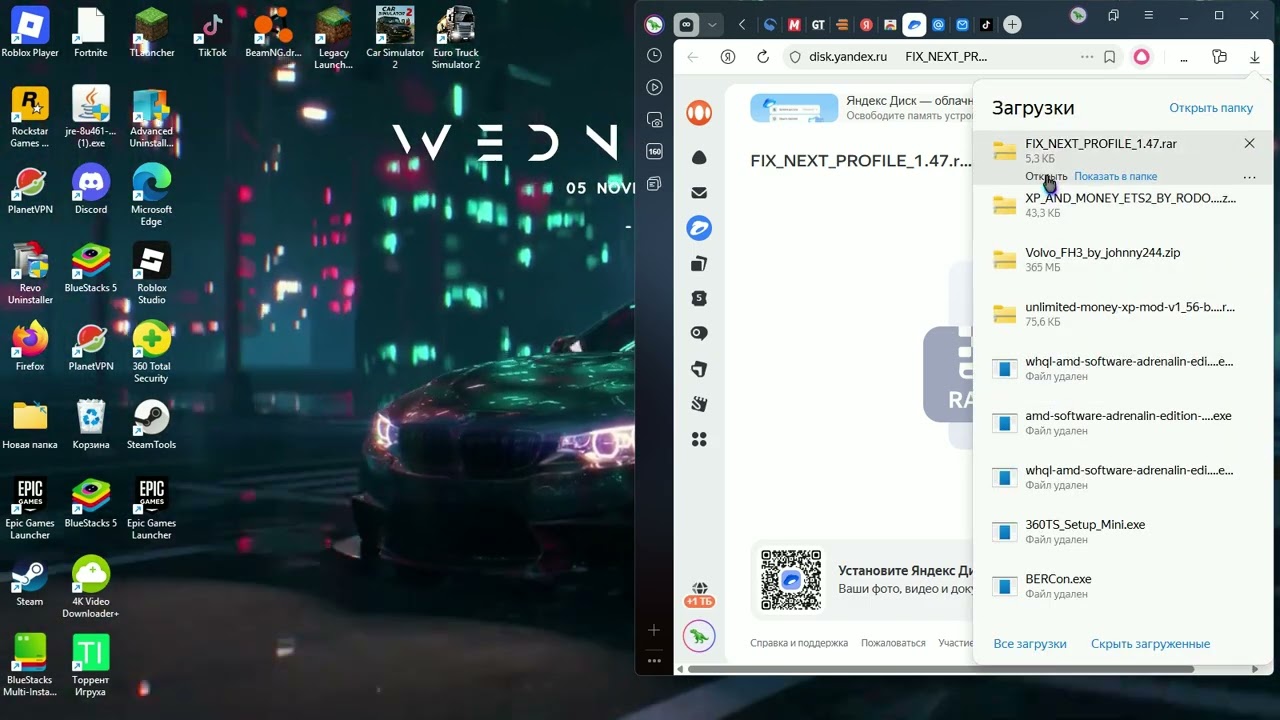1280x720 pixels.
Task: Launch Microsoft Edge from the desktop
Action: (152, 195)
